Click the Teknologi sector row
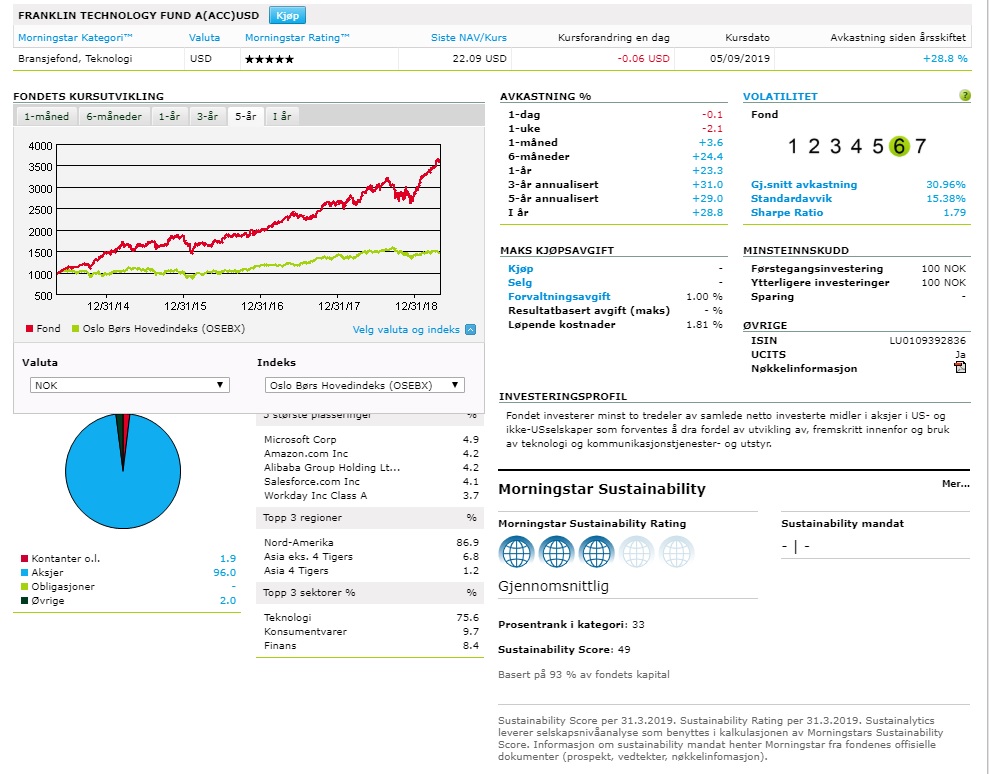The height and width of the screenshot is (774, 989). (371, 617)
